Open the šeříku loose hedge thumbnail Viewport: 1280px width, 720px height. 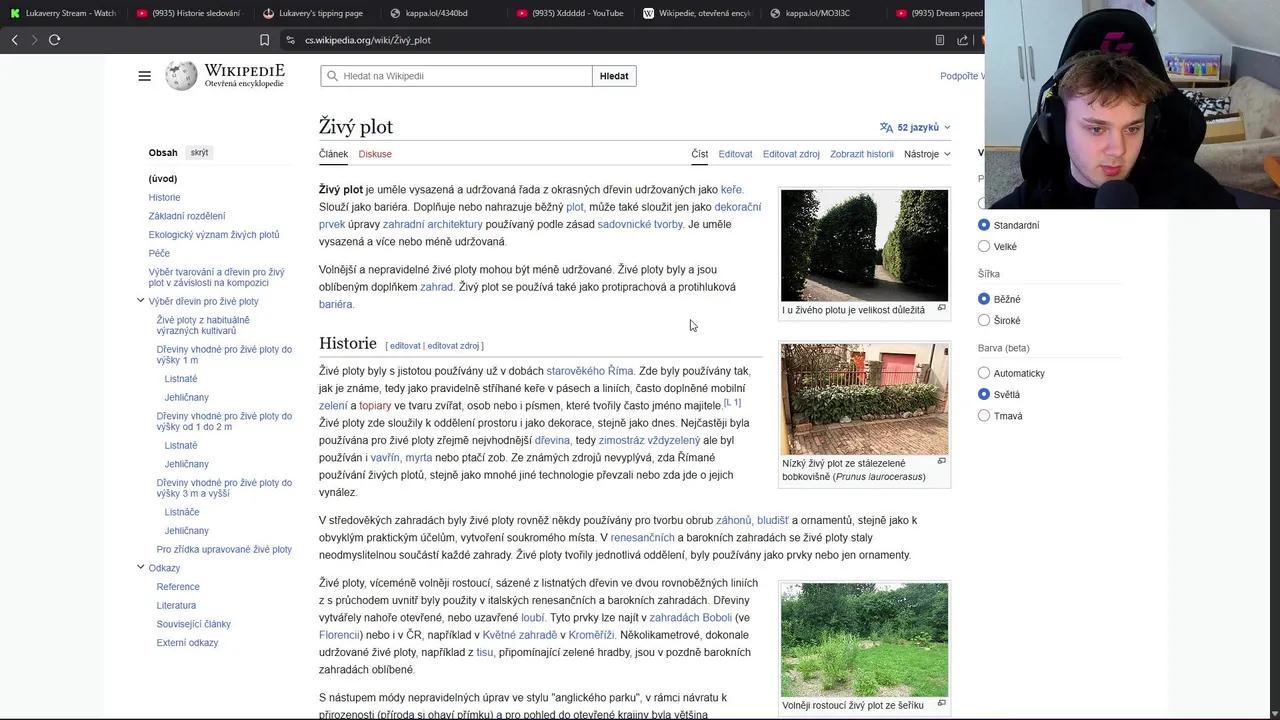864,640
